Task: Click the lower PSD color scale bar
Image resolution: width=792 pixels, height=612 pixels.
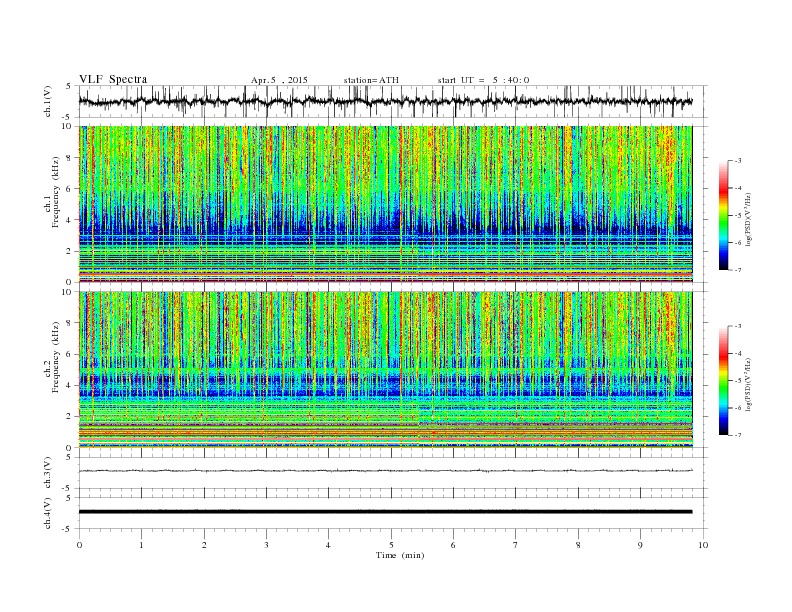Action: point(723,380)
